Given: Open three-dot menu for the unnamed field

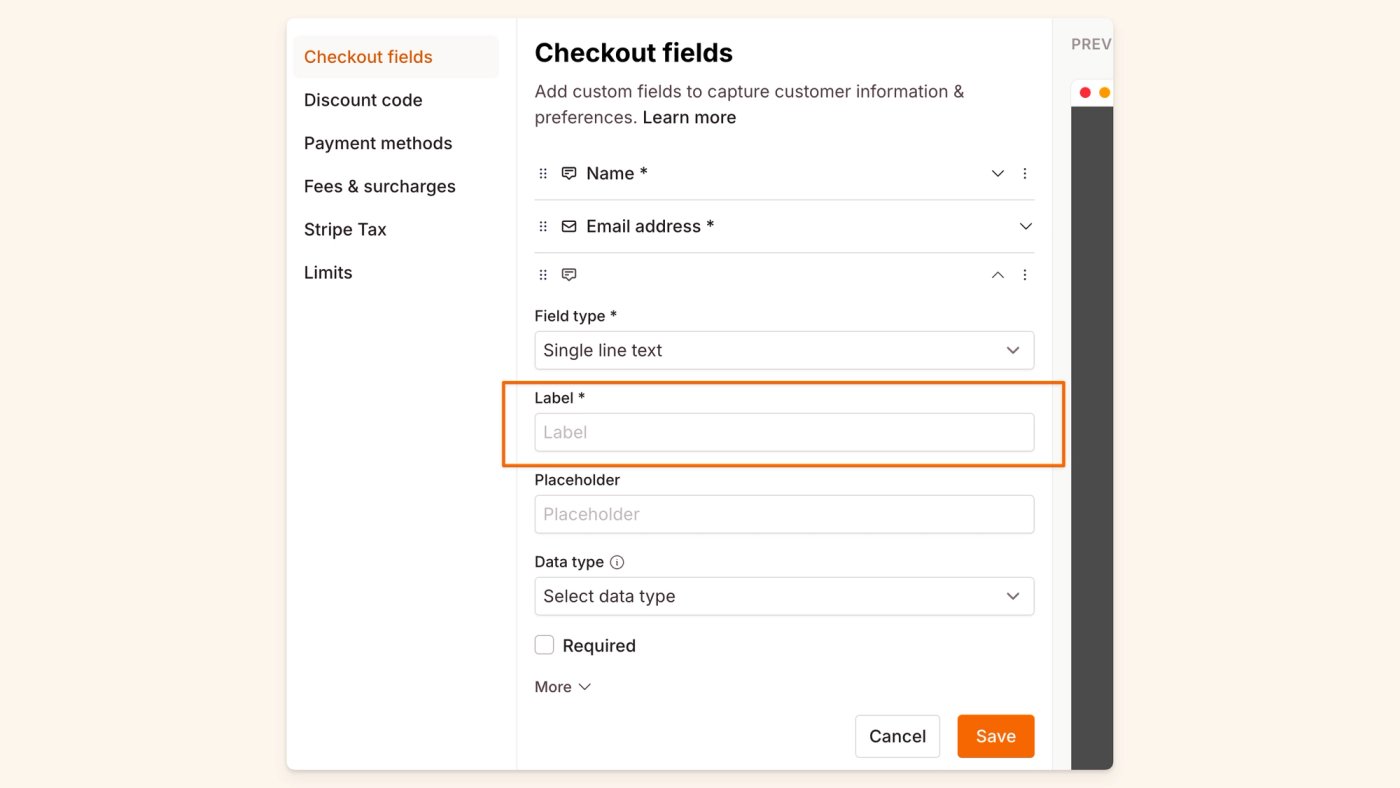Looking at the screenshot, I should pyautogui.click(x=1025, y=275).
